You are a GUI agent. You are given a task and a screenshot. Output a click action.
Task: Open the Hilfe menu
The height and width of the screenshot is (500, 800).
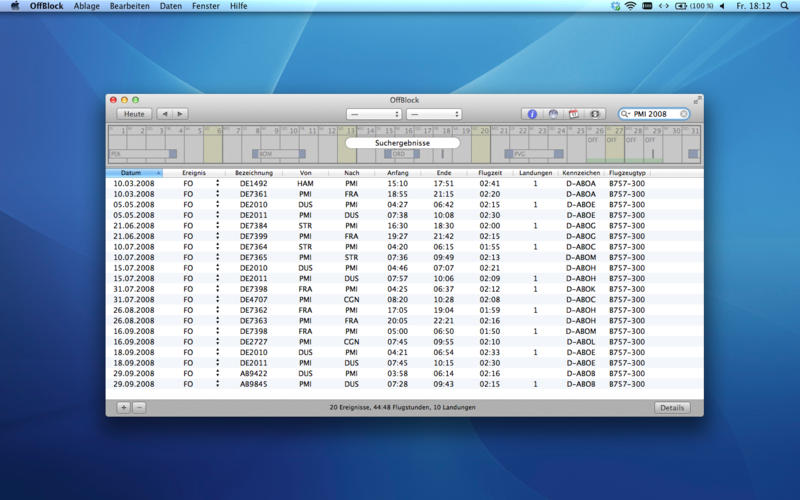[x=238, y=6]
